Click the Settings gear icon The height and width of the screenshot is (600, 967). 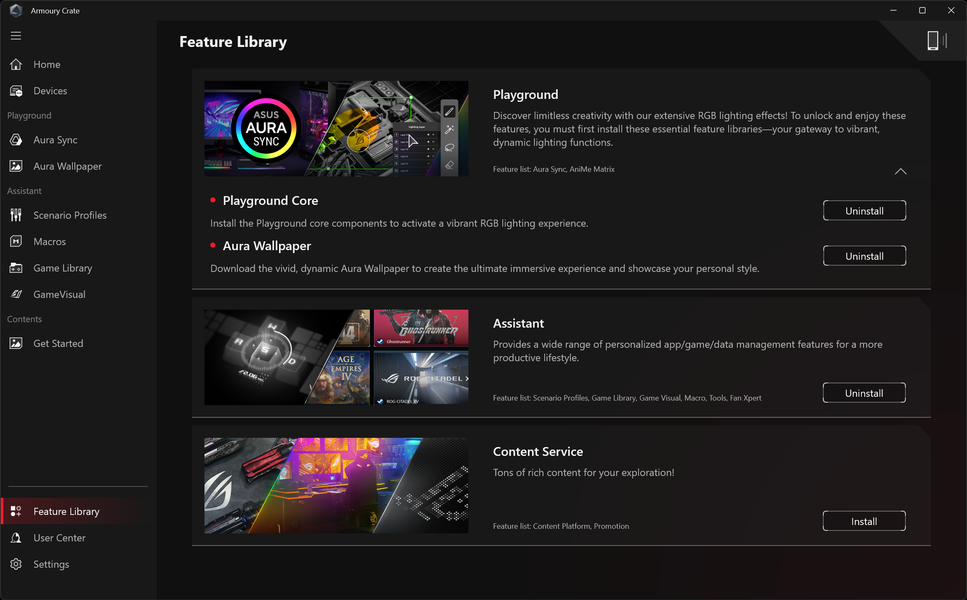tap(16, 564)
